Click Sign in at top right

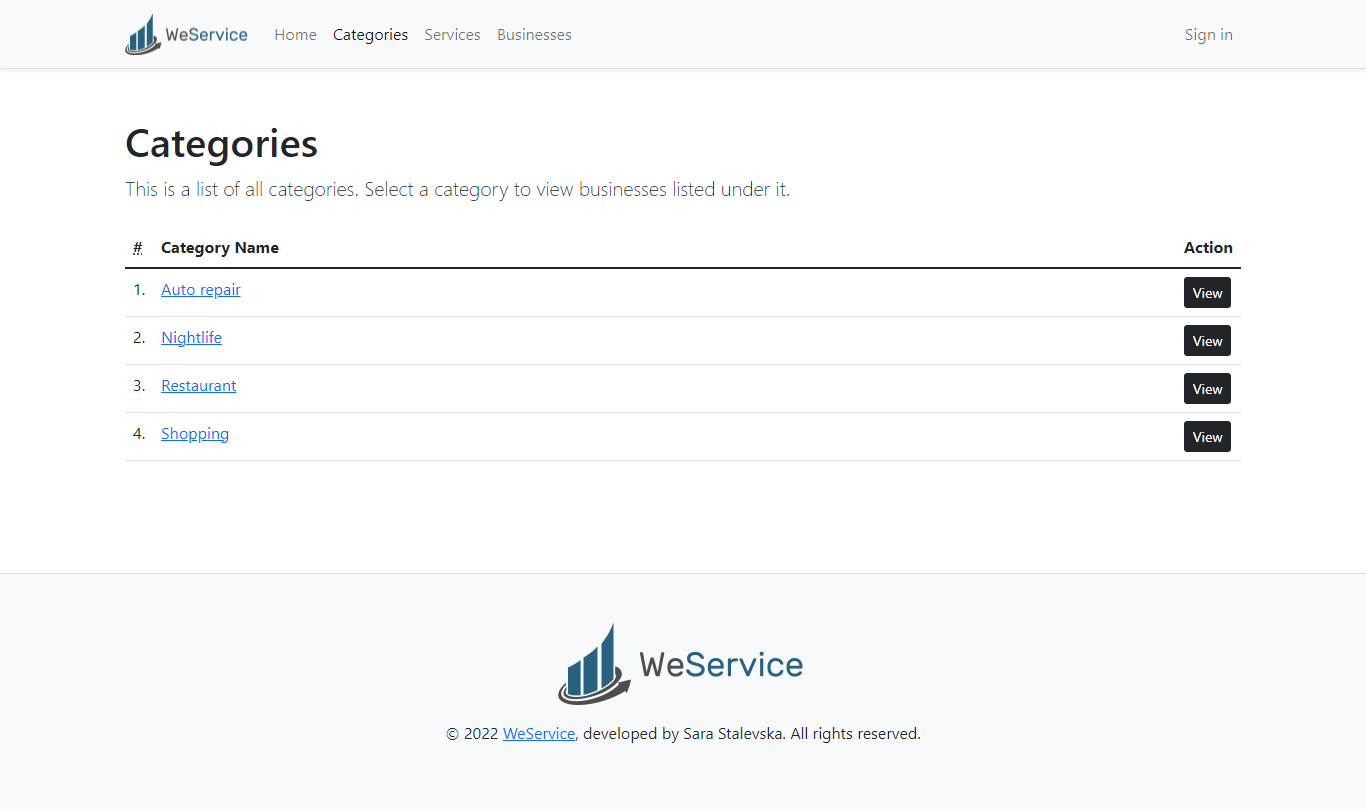click(1208, 35)
